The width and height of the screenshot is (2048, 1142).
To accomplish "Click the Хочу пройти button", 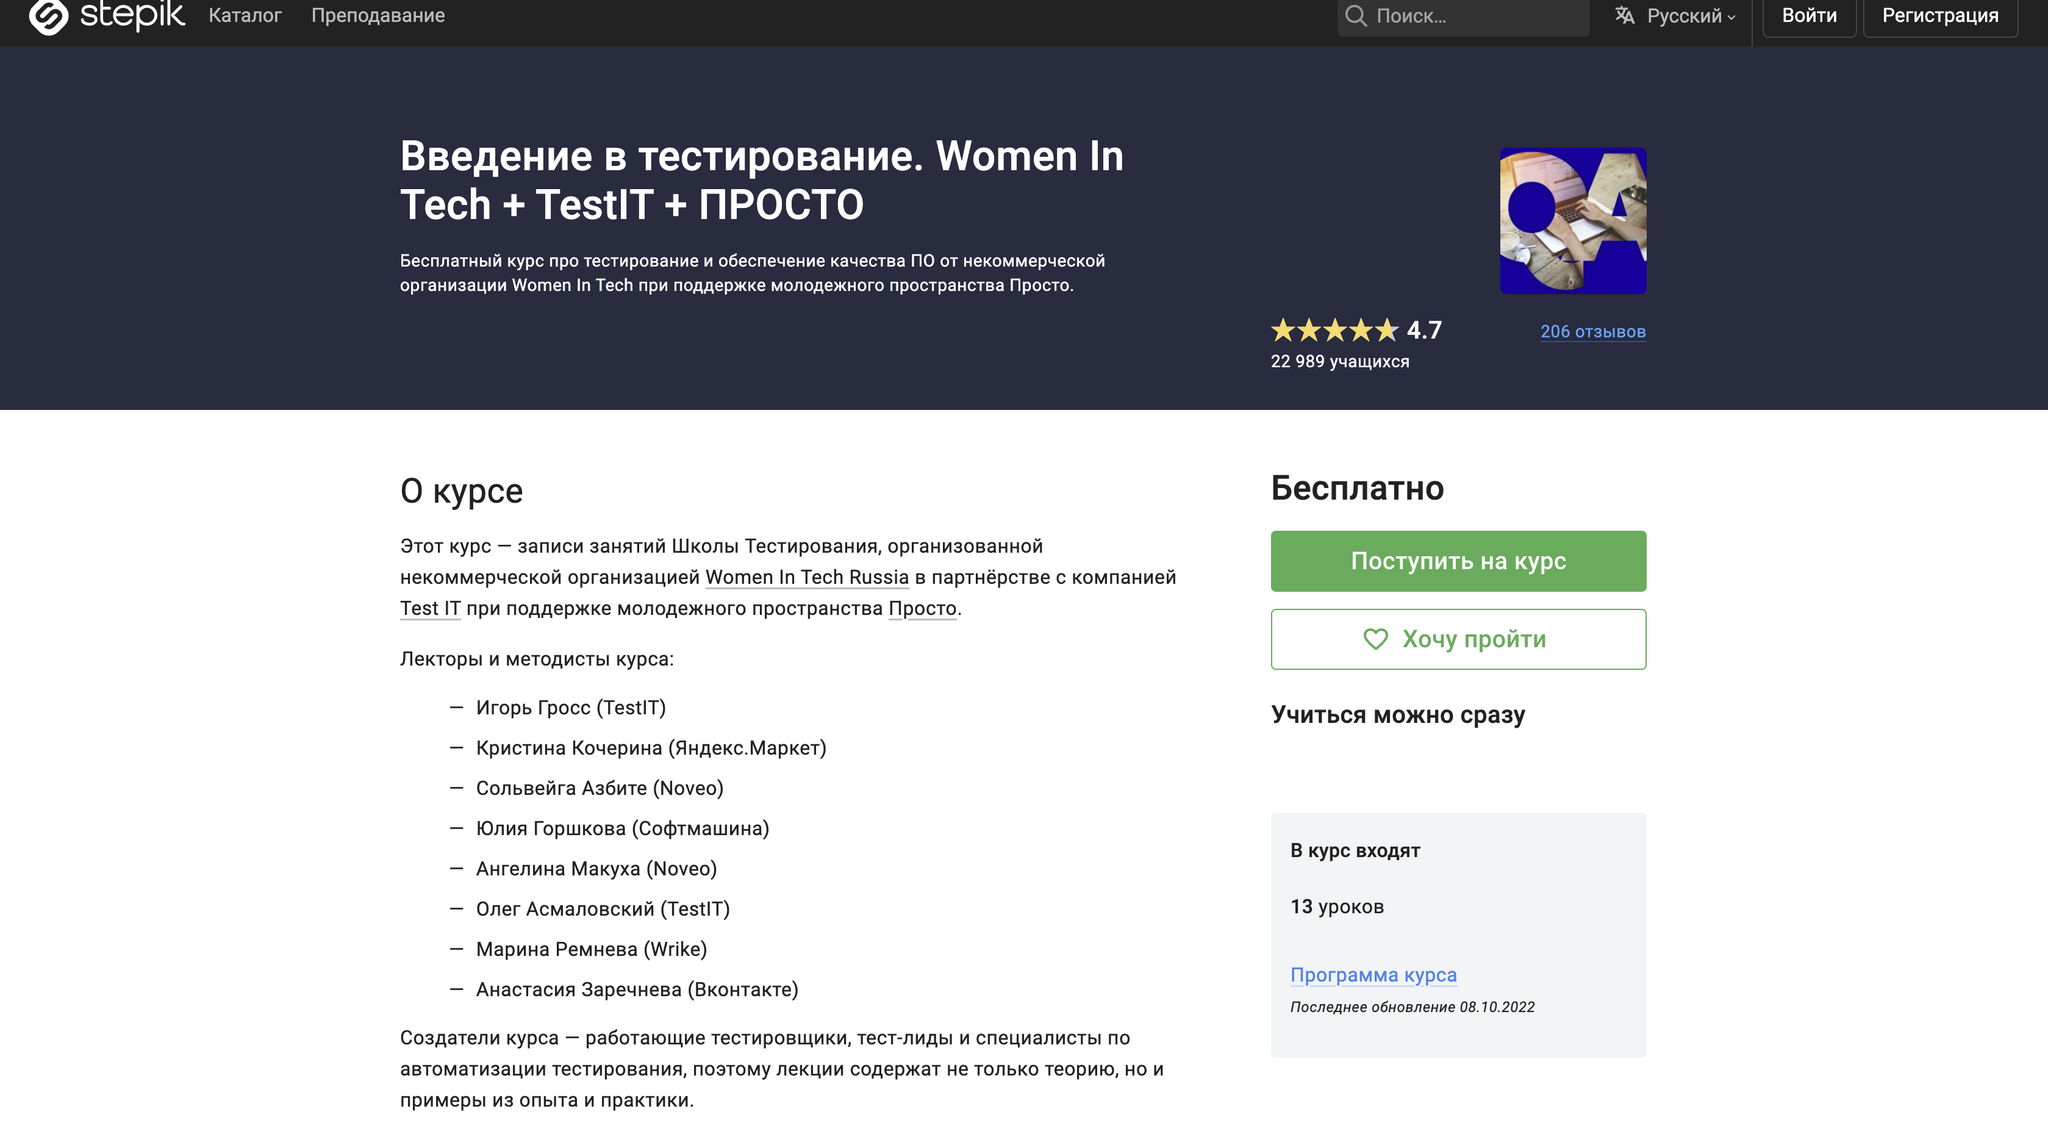I will pos(1457,639).
